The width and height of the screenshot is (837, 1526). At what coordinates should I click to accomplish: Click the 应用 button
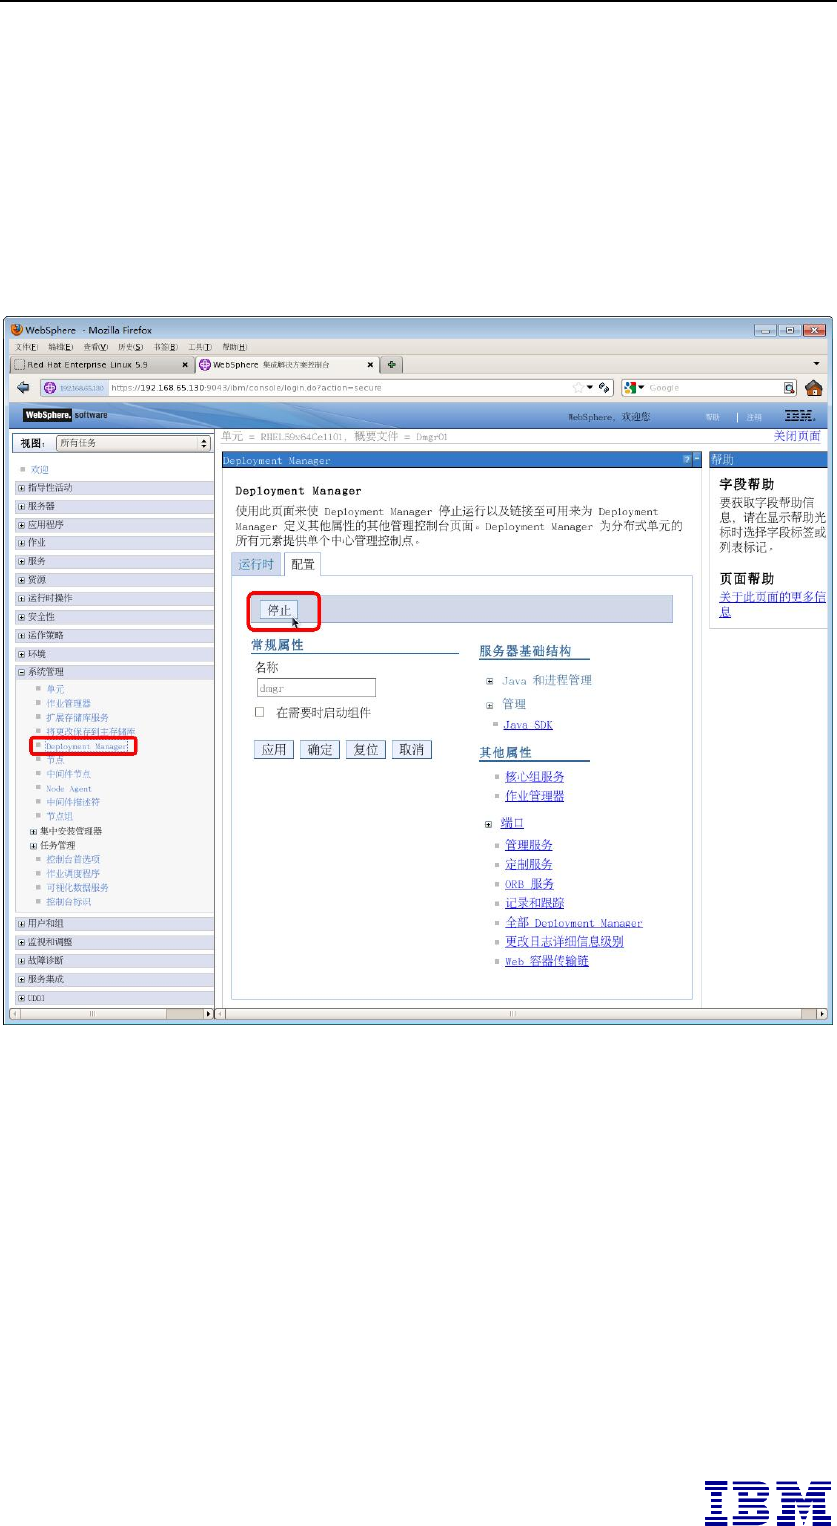(274, 749)
